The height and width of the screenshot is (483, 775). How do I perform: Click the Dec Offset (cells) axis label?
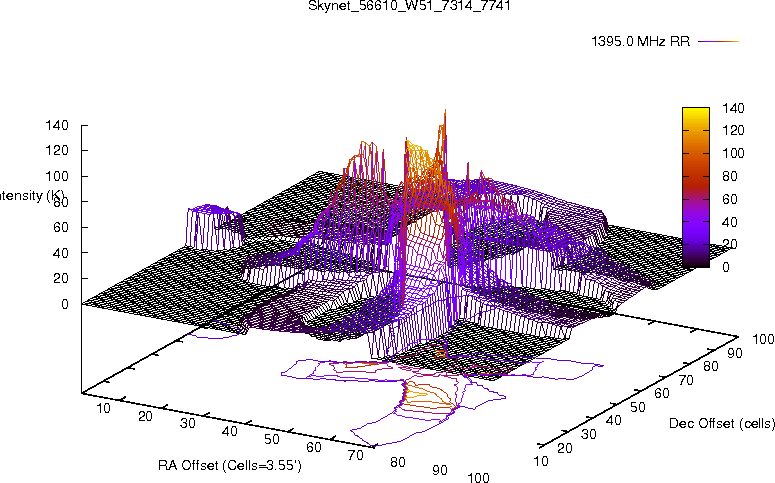point(722,424)
